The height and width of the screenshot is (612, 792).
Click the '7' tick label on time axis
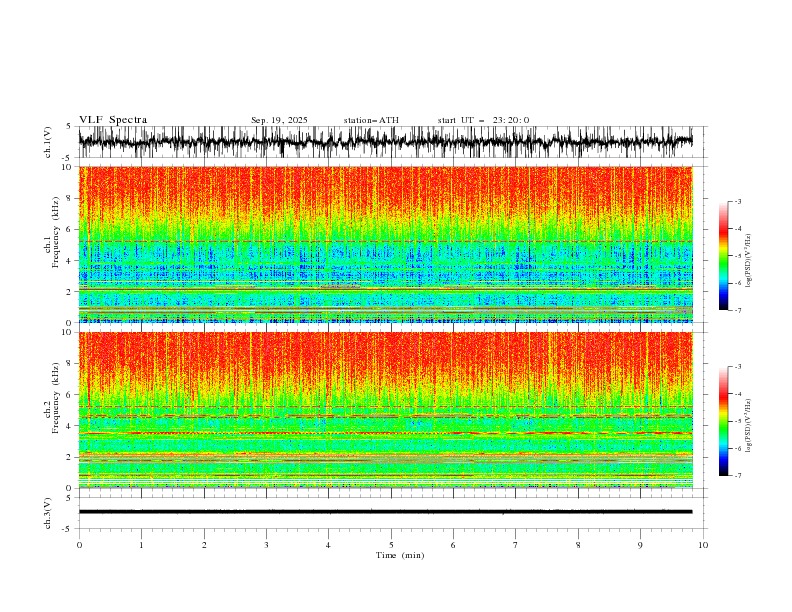[x=516, y=545]
